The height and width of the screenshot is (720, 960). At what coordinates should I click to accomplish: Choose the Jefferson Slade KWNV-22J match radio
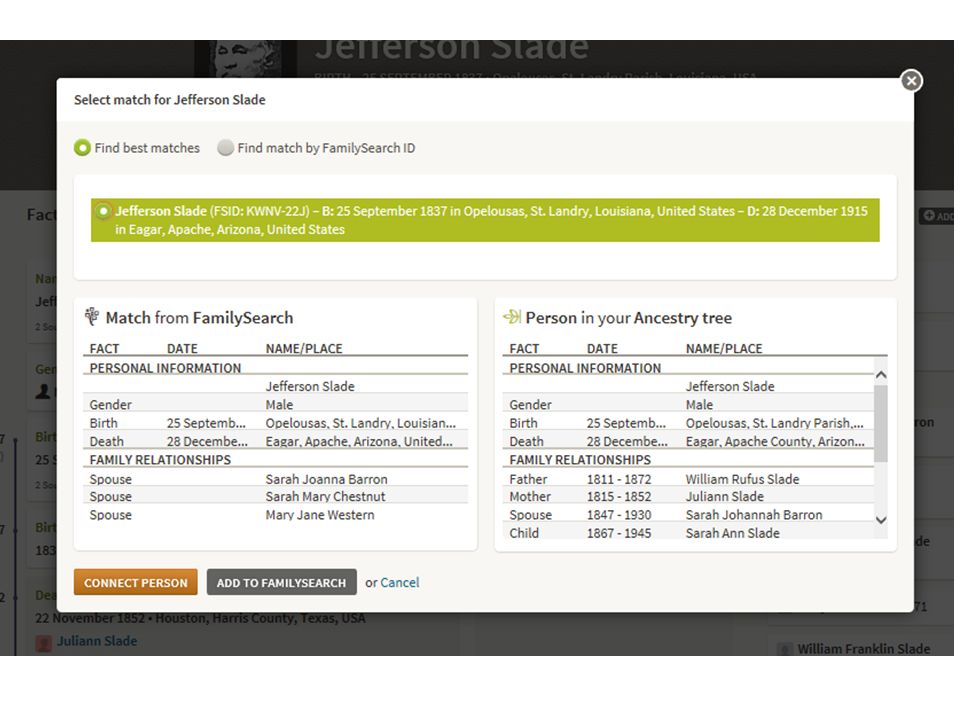103,211
